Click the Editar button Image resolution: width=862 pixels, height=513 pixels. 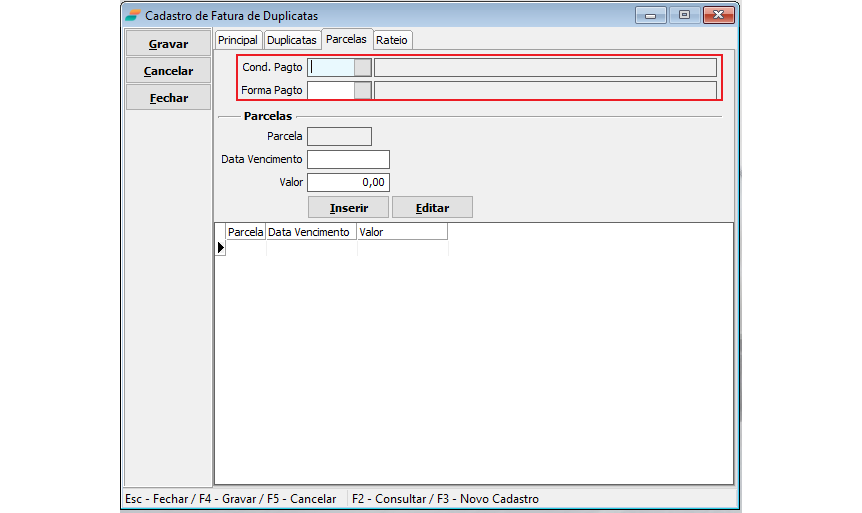(432, 208)
